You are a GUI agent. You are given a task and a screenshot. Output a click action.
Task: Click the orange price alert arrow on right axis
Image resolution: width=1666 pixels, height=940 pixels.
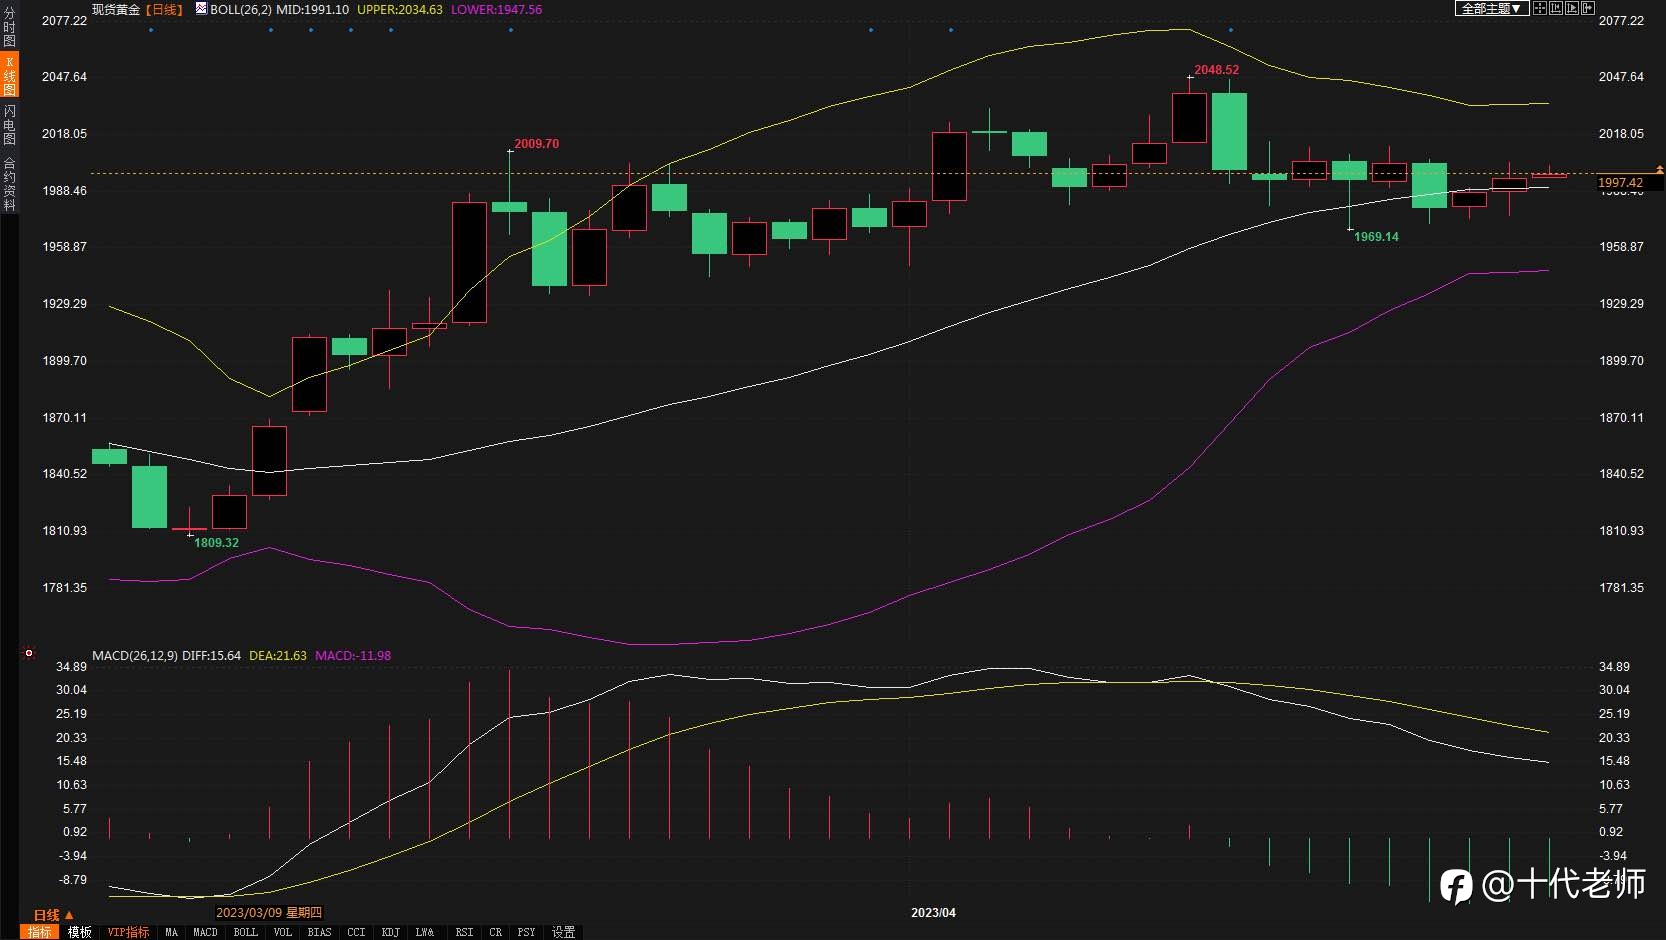(x=1660, y=170)
